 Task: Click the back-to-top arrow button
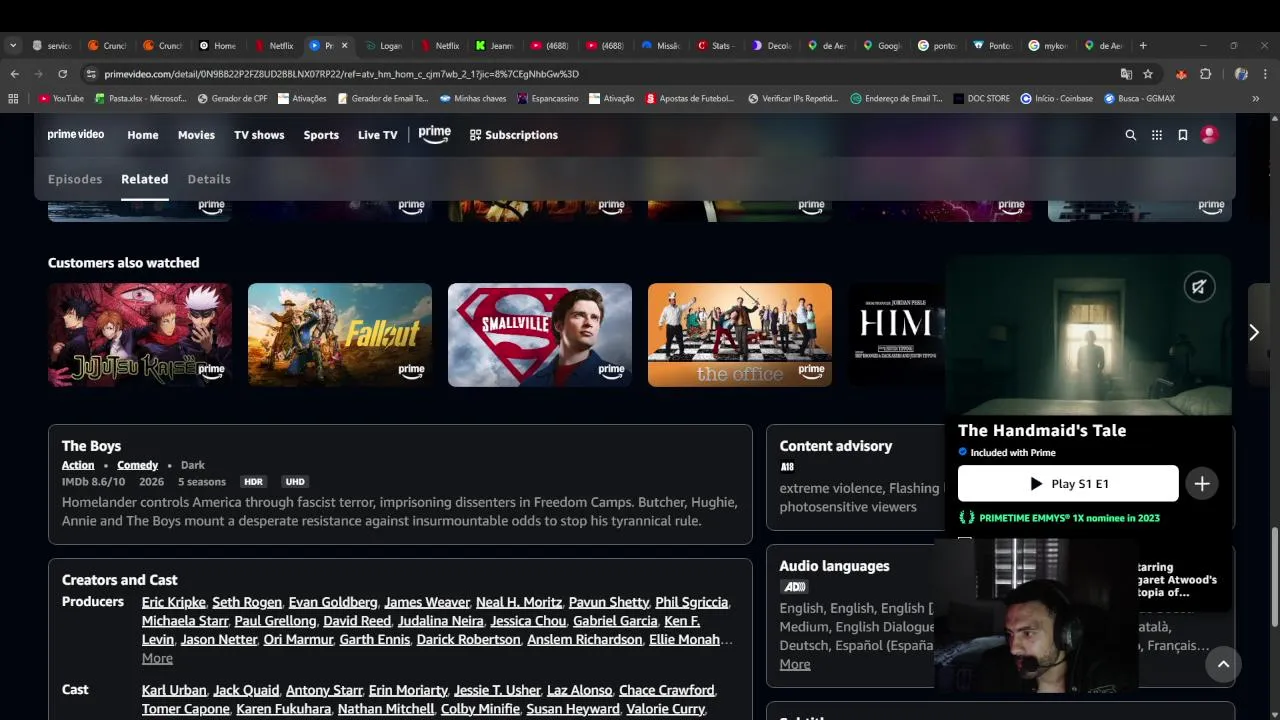(x=1223, y=664)
